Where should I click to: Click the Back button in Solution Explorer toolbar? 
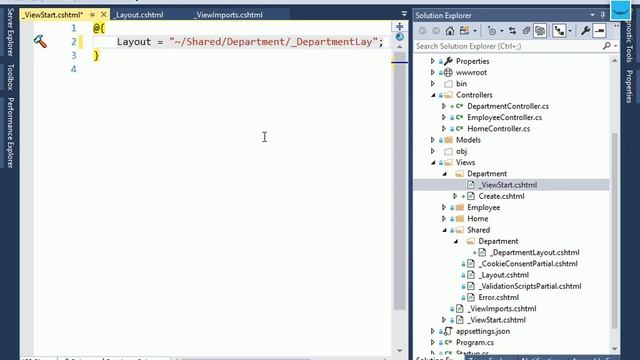coord(422,31)
